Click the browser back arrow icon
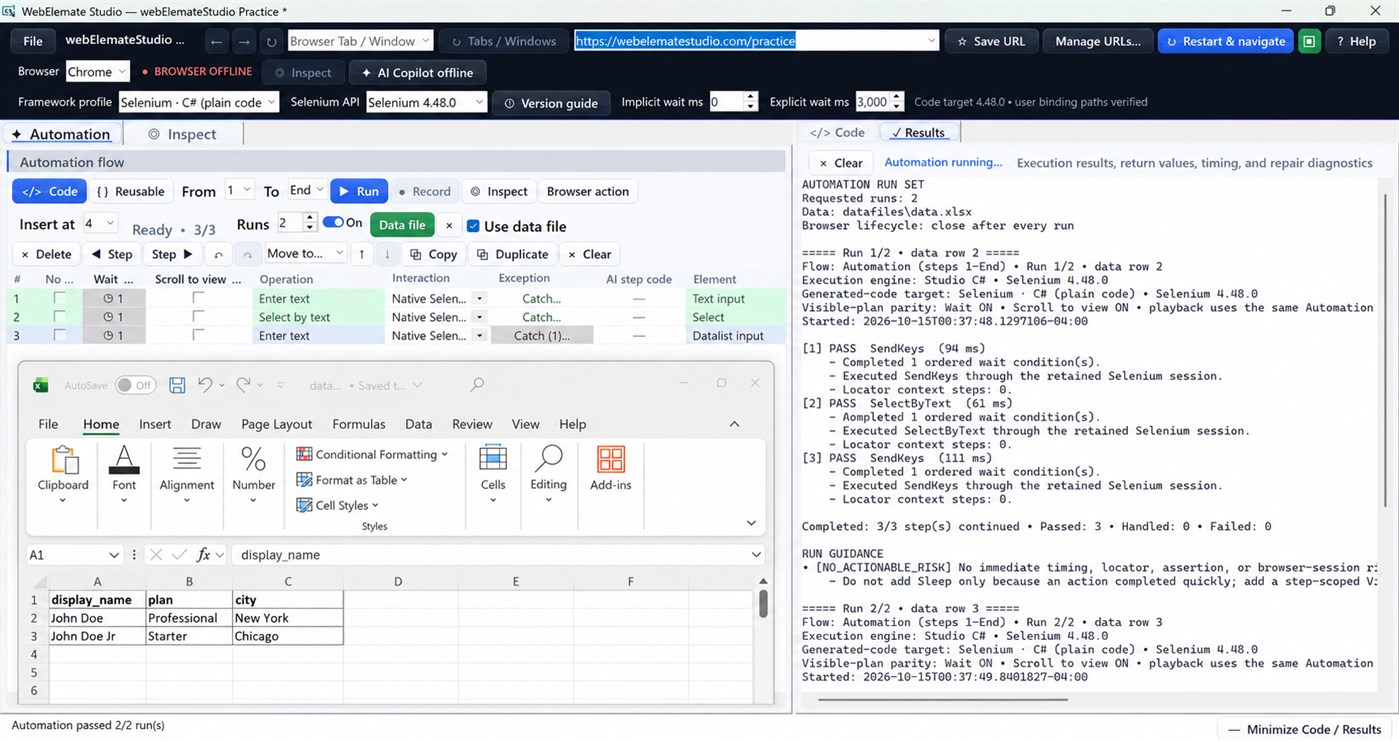1399x741 pixels. pos(217,42)
